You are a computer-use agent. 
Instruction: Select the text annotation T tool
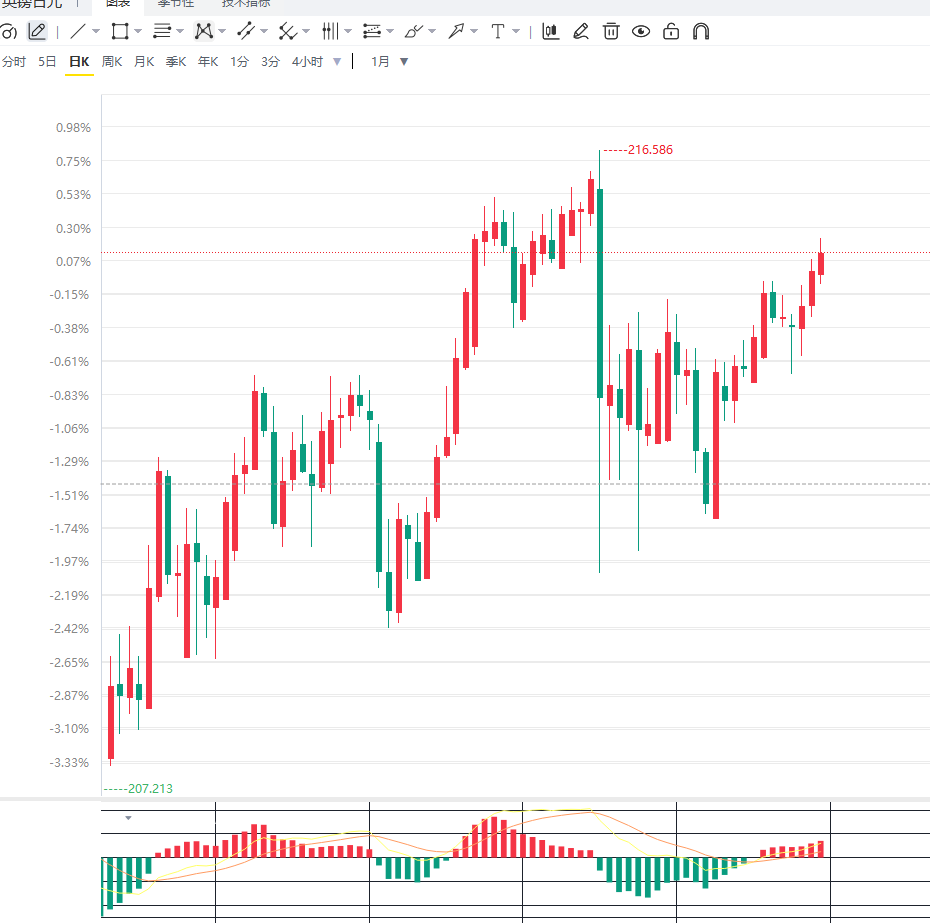[x=498, y=31]
